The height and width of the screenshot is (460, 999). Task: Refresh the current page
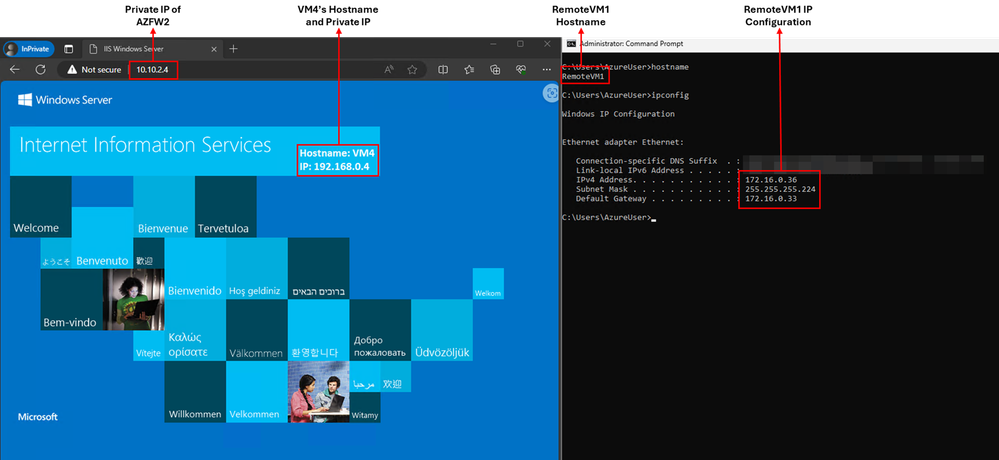click(x=40, y=69)
